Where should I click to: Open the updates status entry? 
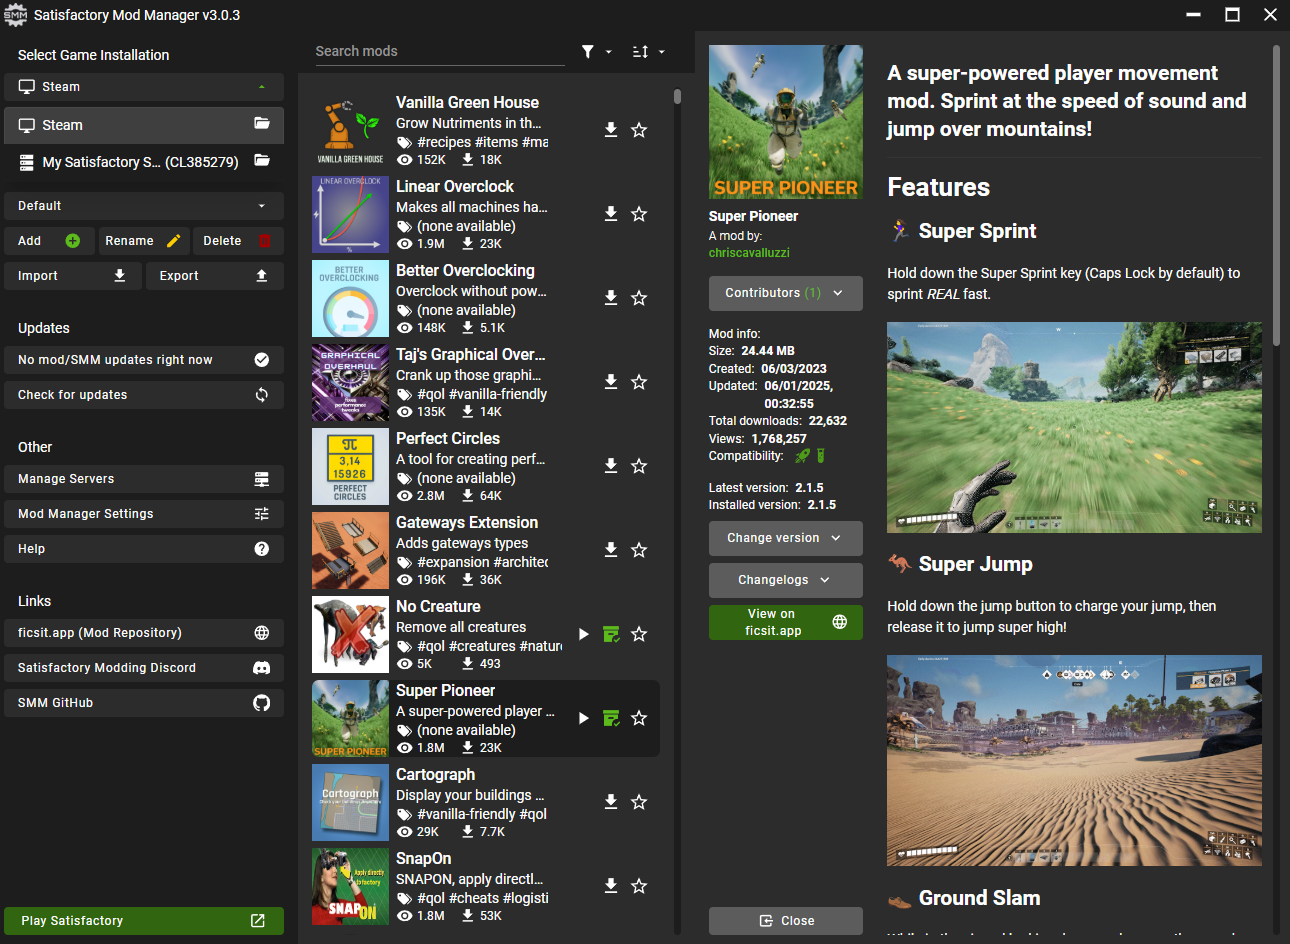(x=144, y=360)
